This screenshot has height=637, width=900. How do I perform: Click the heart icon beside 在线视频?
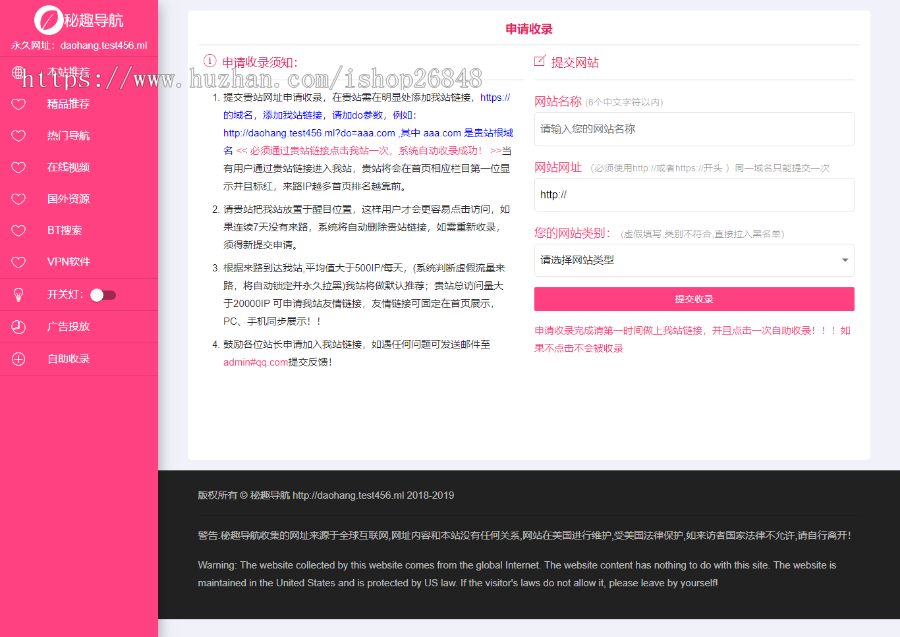point(18,168)
